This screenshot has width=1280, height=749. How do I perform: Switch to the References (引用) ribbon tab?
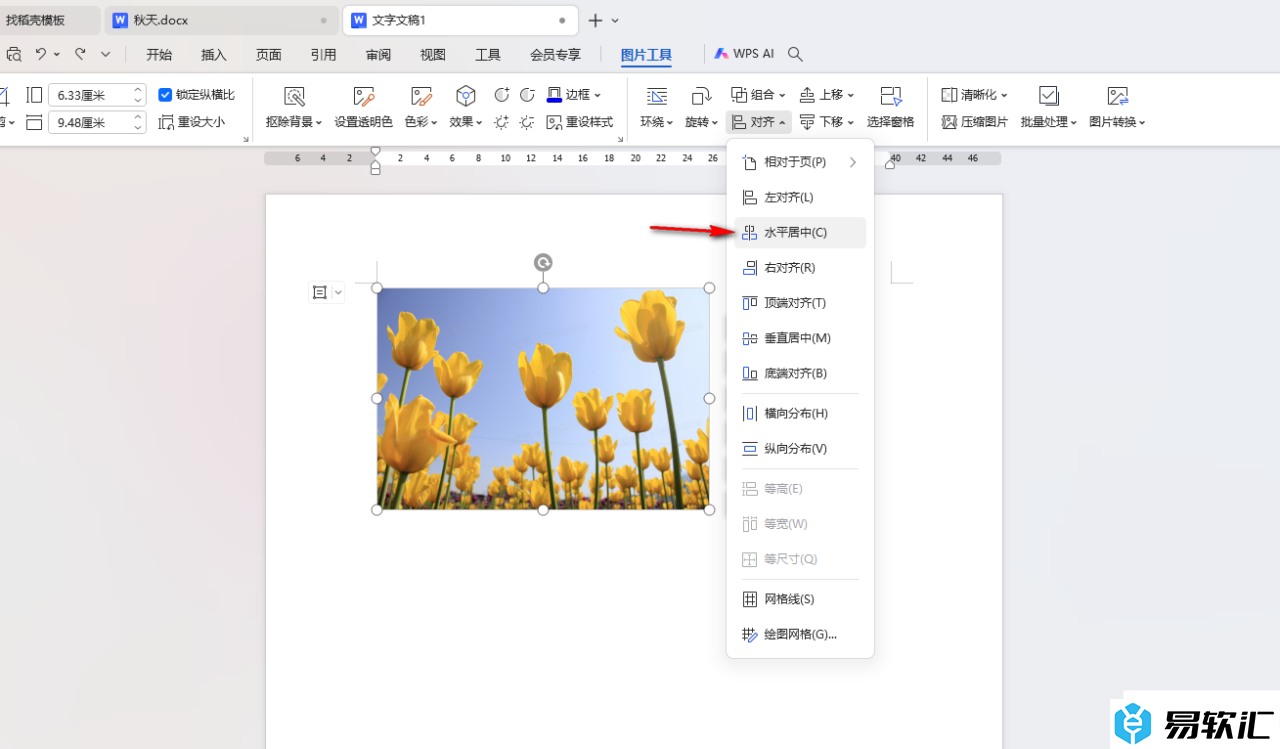pos(323,55)
